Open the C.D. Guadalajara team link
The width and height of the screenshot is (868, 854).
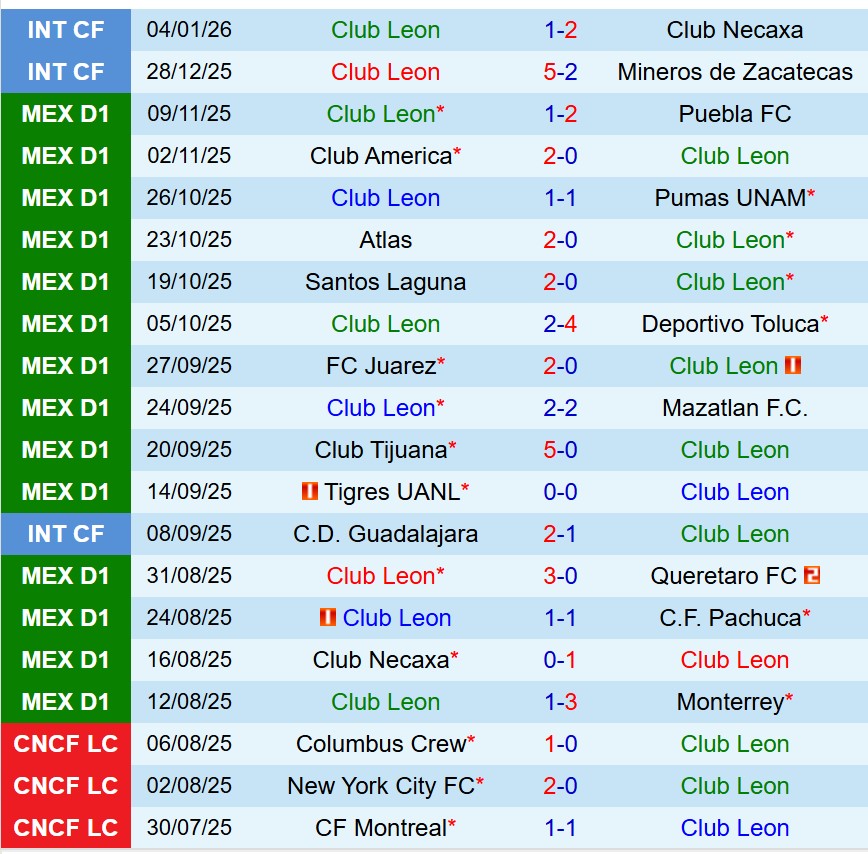[385, 534]
